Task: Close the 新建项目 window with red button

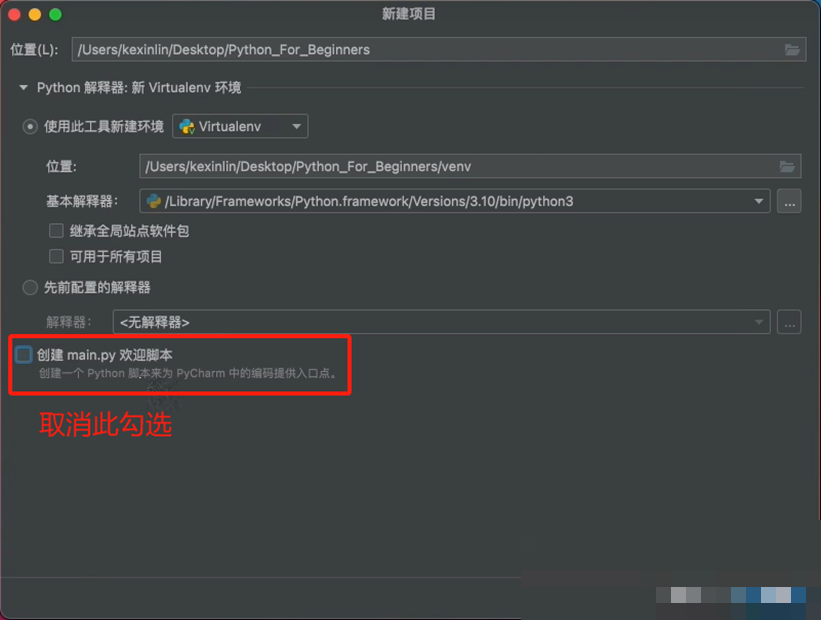Action: (15, 15)
